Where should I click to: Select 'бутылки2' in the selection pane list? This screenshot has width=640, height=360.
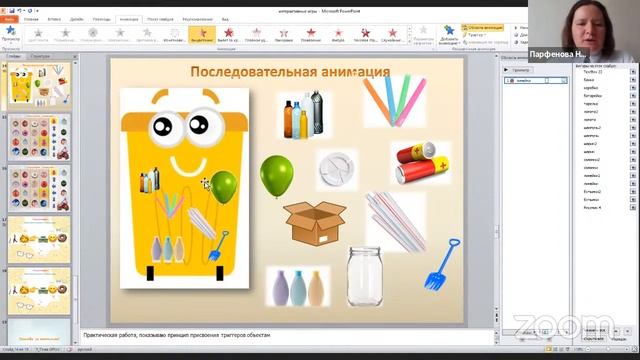(592, 191)
